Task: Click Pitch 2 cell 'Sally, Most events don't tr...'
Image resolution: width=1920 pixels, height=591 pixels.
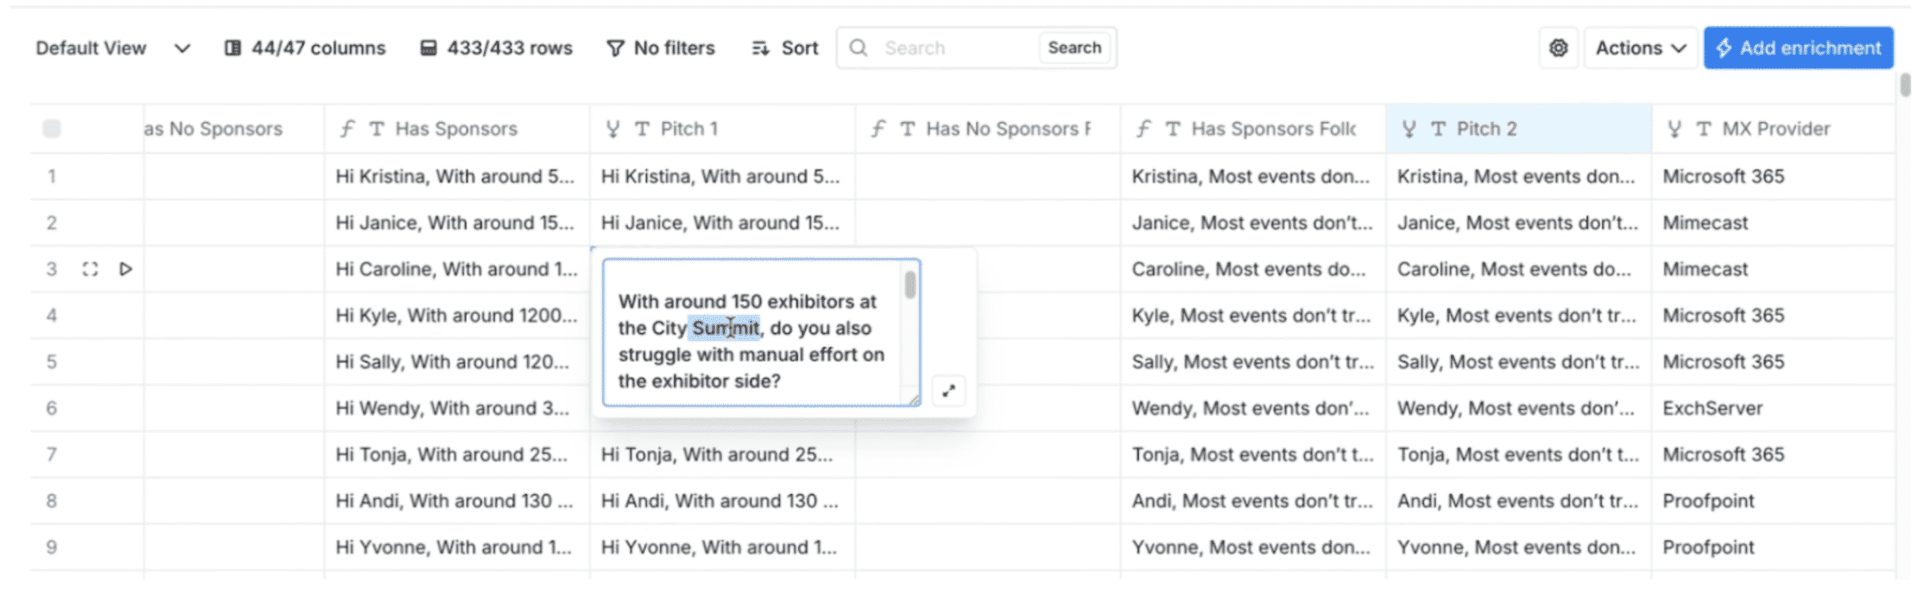Action: [1518, 362]
